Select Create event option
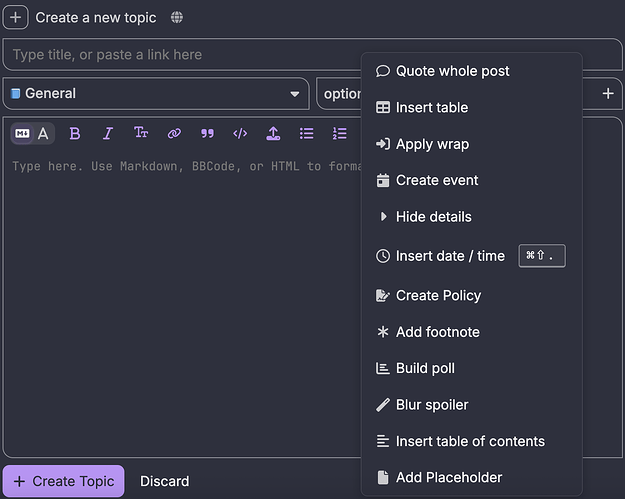 (x=472, y=181)
